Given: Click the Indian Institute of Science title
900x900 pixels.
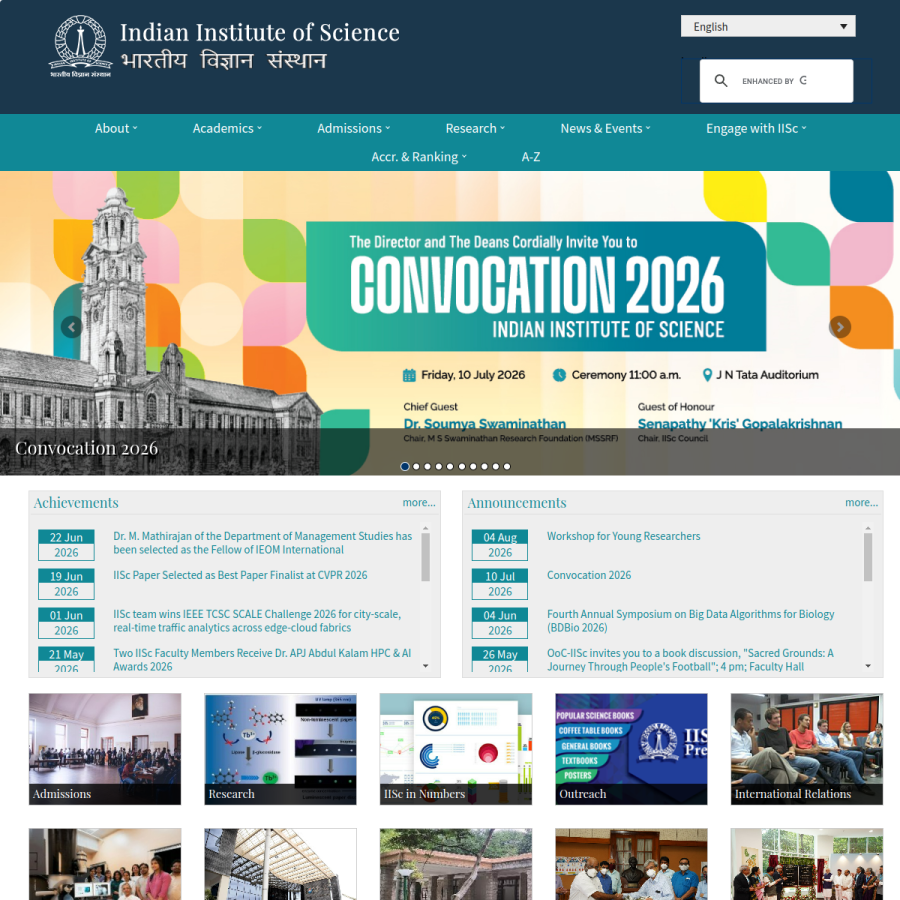Looking at the screenshot, I should pos(259,33).
